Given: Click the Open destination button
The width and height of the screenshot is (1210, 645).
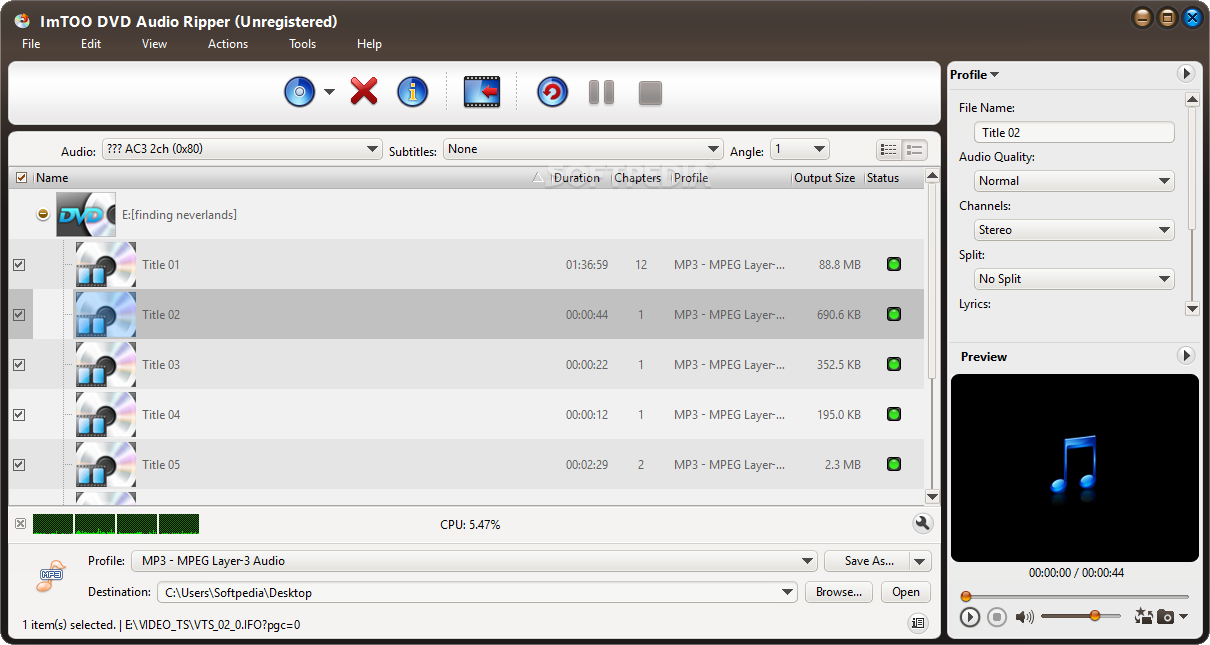Looking at the screenshot, I should point(906,592).
